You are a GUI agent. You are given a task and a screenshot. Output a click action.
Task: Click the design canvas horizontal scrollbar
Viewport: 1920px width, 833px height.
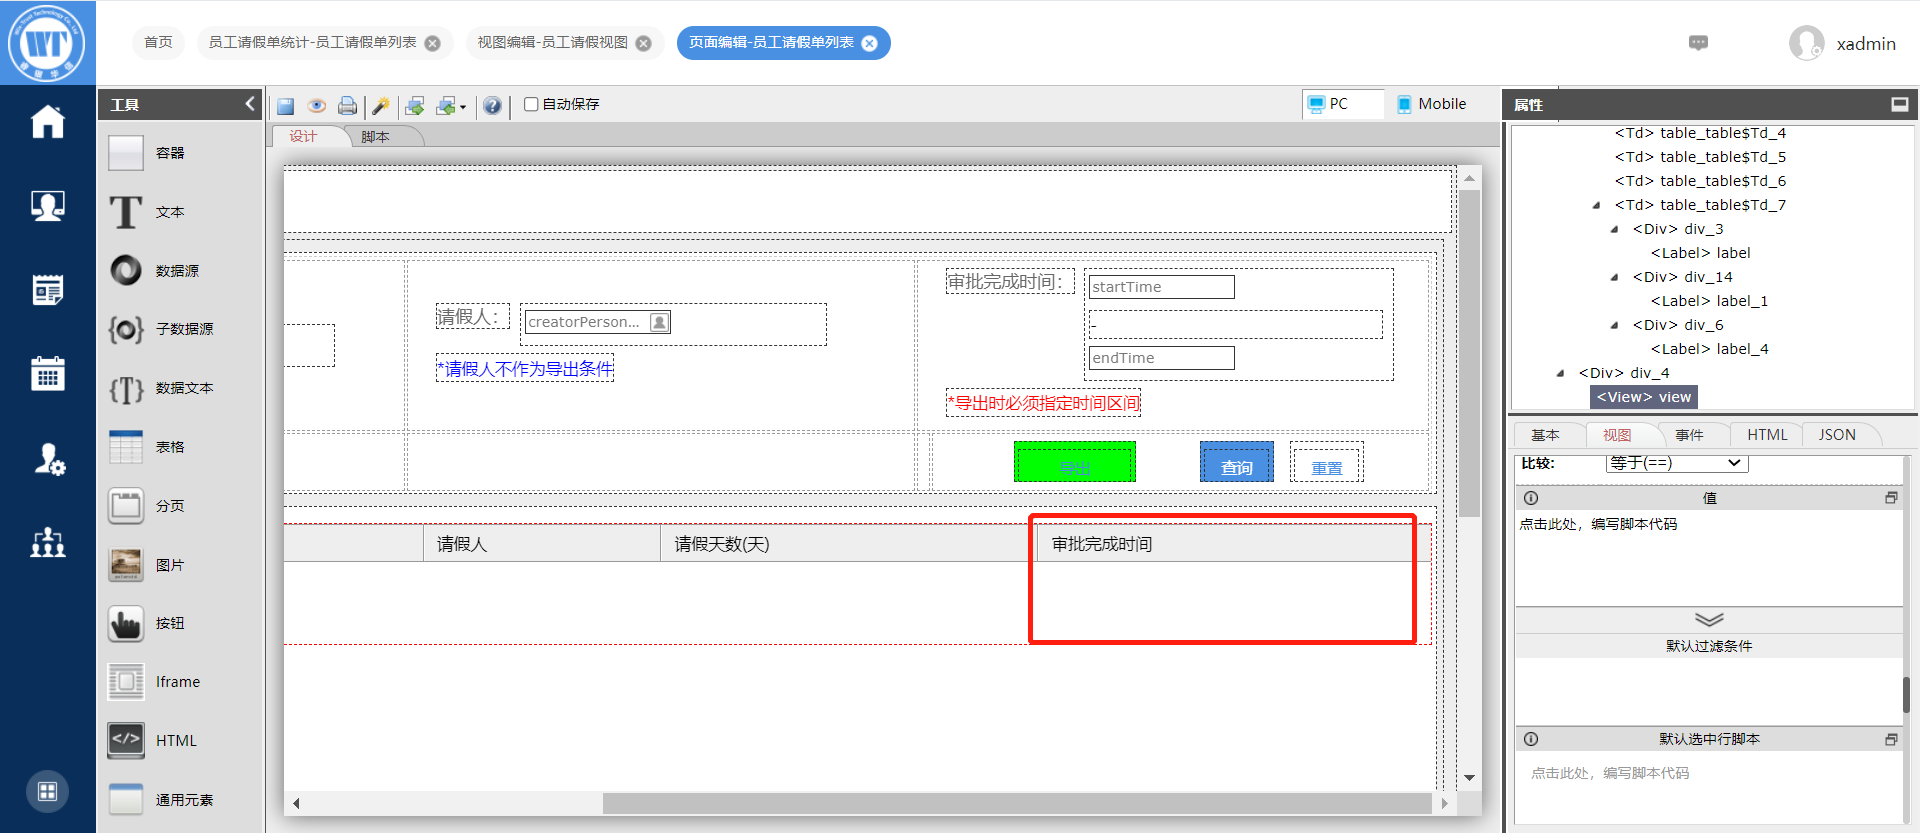point(1017,803)
